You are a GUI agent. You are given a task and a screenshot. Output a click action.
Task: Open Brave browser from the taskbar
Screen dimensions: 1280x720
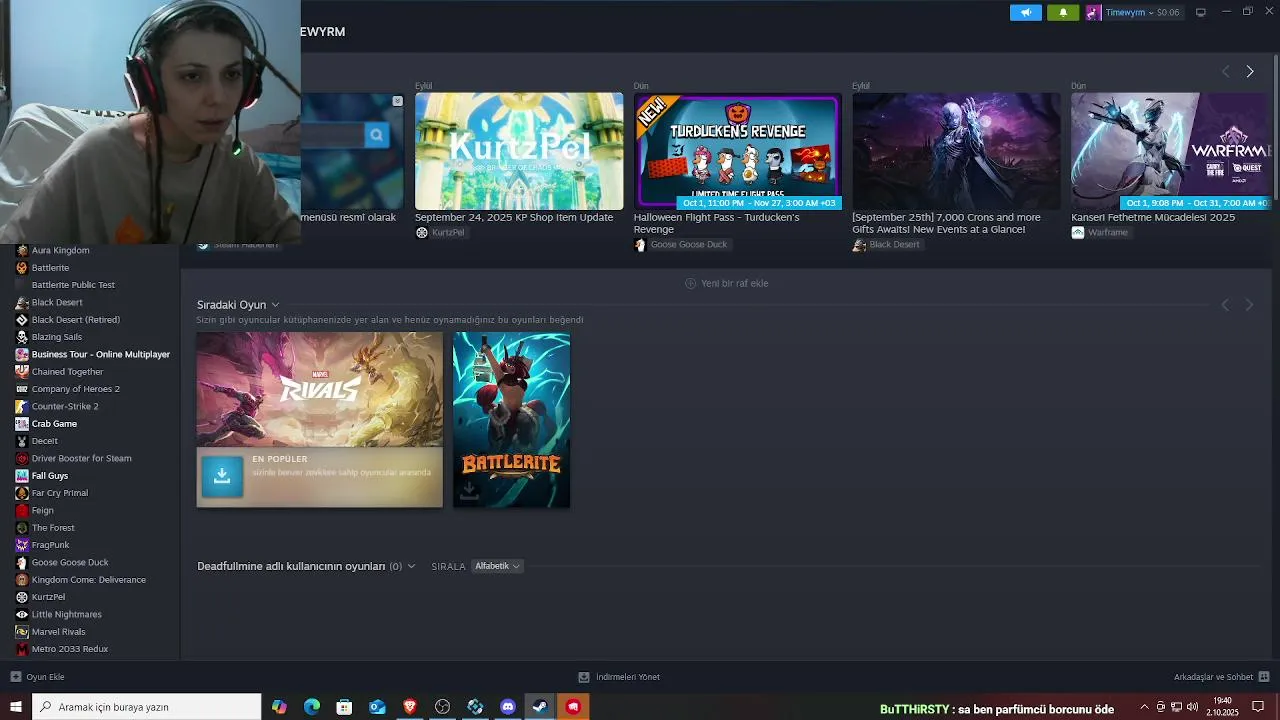(410, 707)
